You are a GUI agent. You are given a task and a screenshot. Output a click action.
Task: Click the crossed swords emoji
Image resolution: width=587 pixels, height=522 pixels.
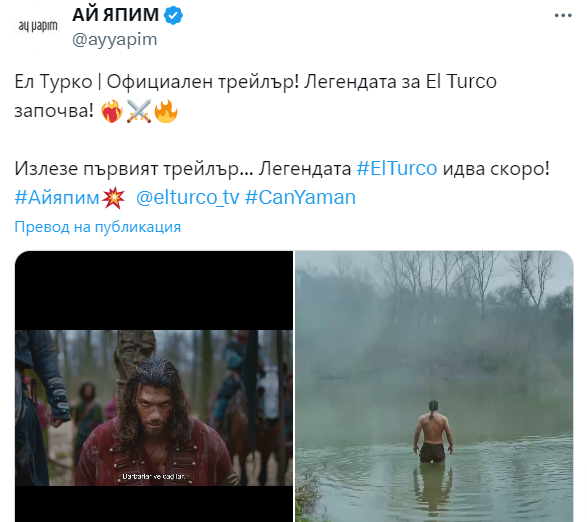tap(139, 111)
